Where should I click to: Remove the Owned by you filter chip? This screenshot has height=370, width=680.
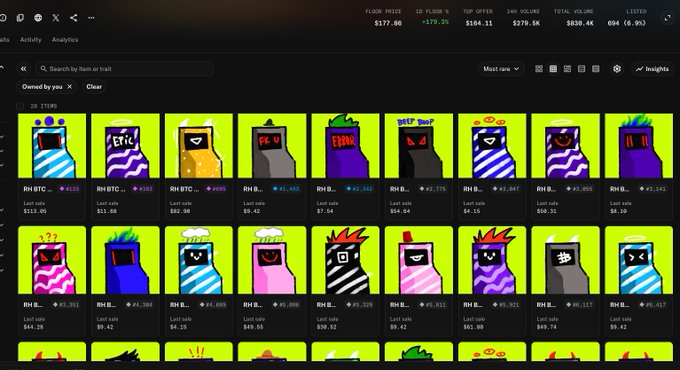pos(69,87)
